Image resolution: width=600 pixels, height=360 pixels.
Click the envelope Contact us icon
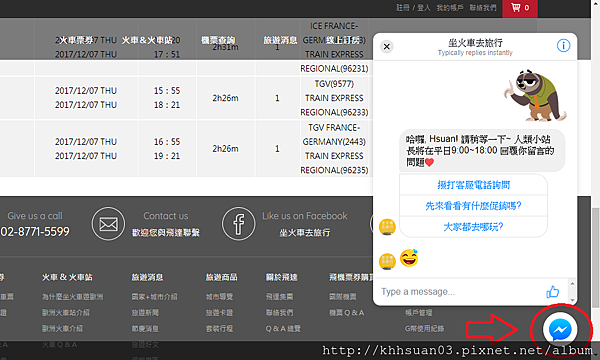(x=108, y=224)
